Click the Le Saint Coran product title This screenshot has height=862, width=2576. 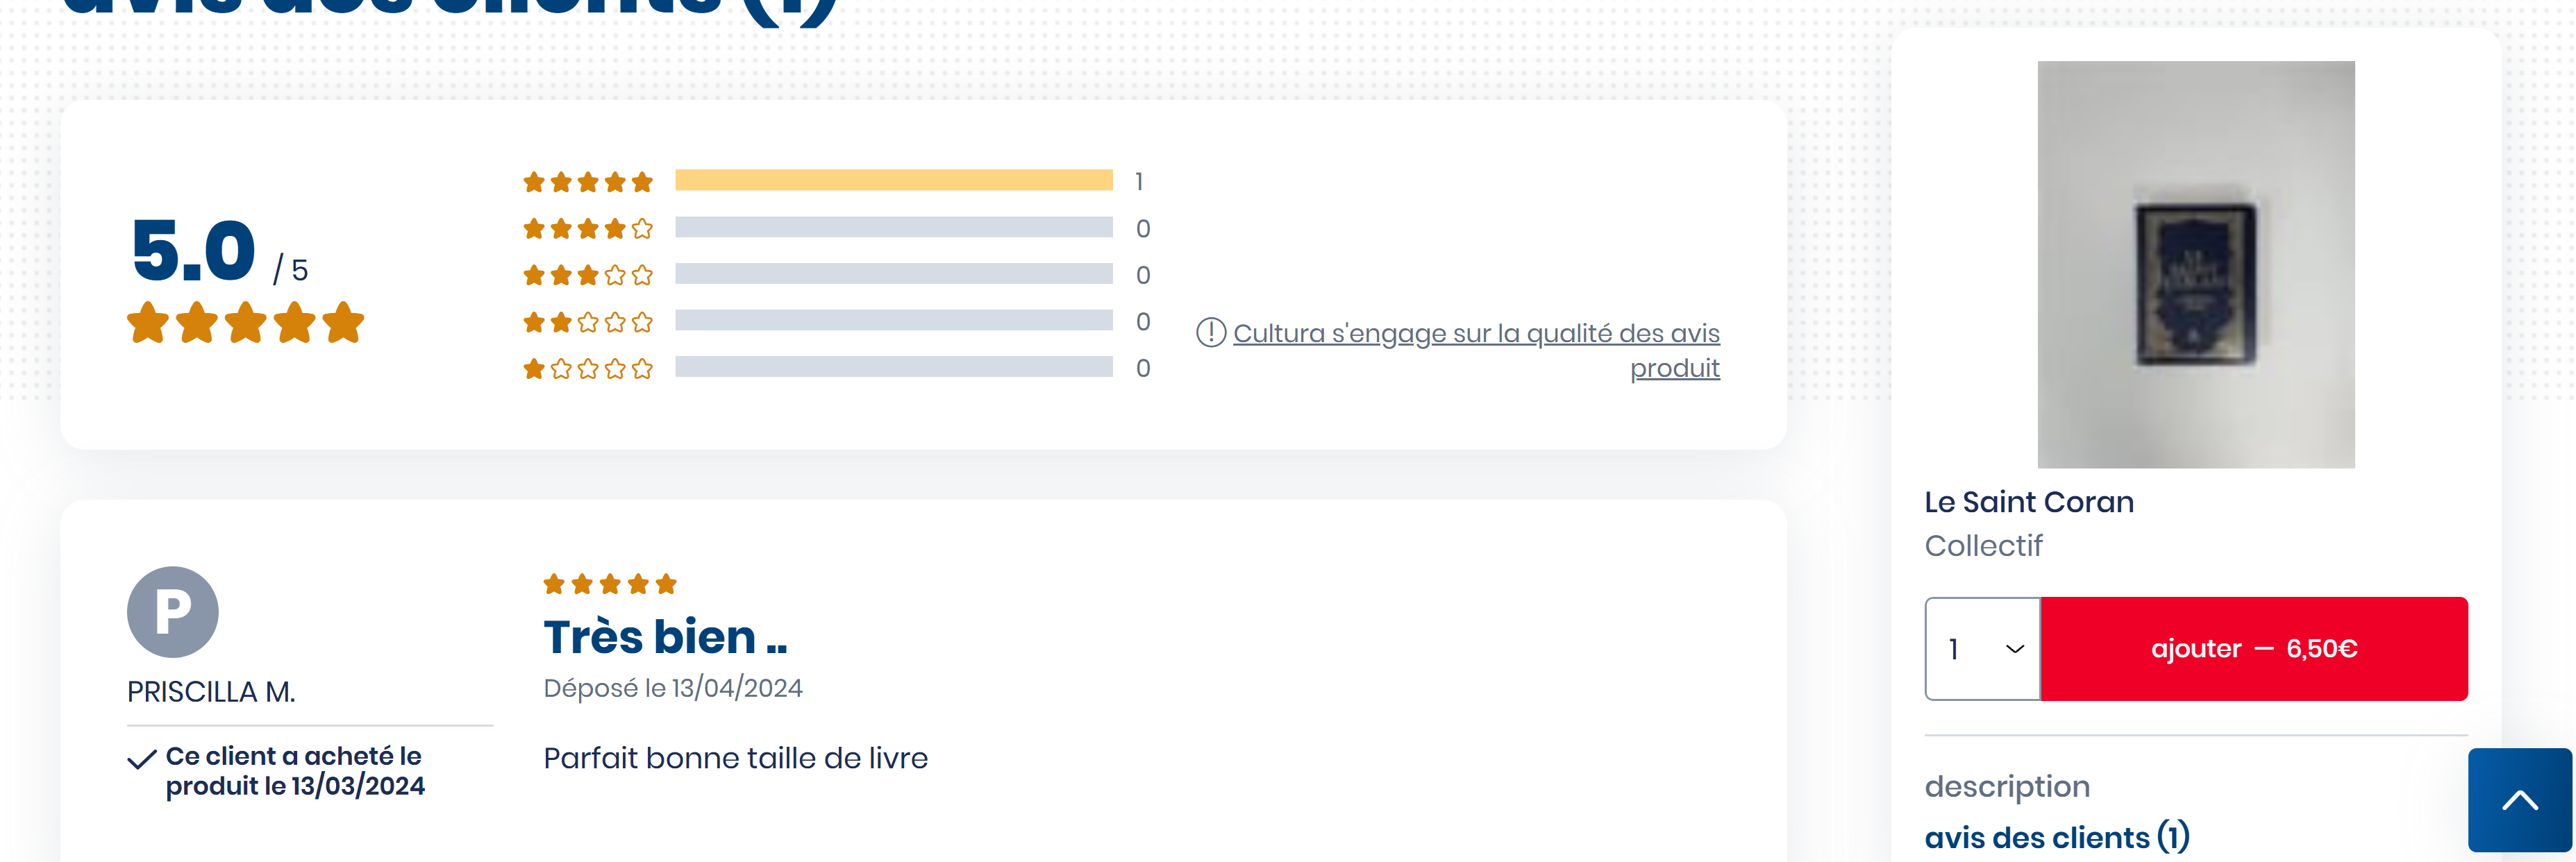(2029, 501)
